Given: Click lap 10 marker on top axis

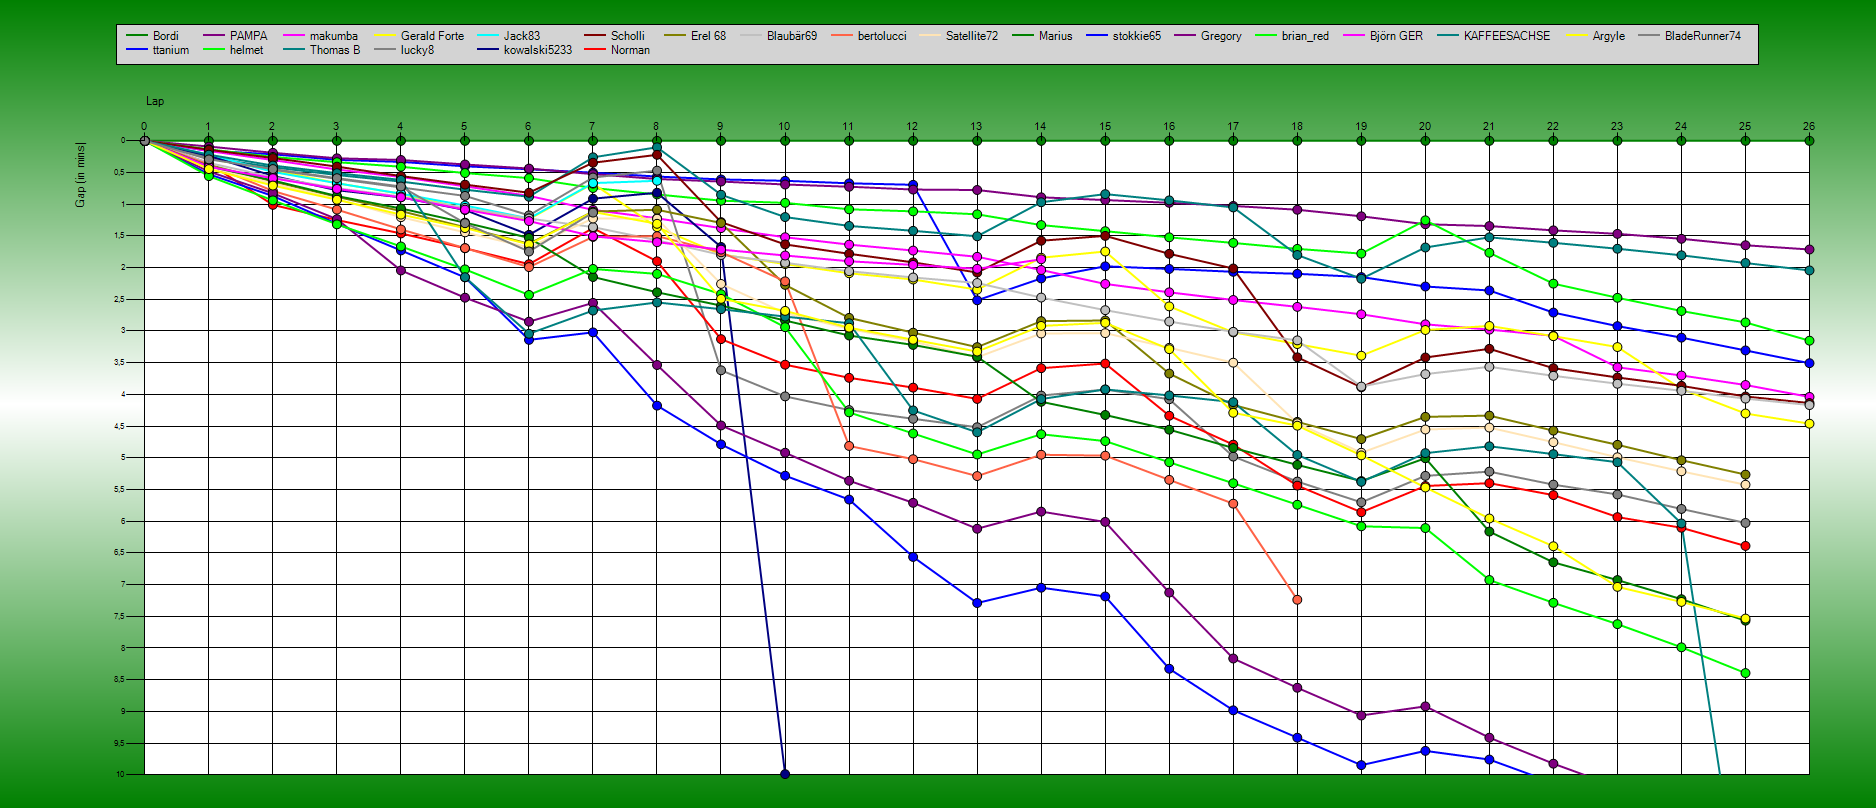Looking at the screenshot, I should pyautogui.click(x=785, y=141).
